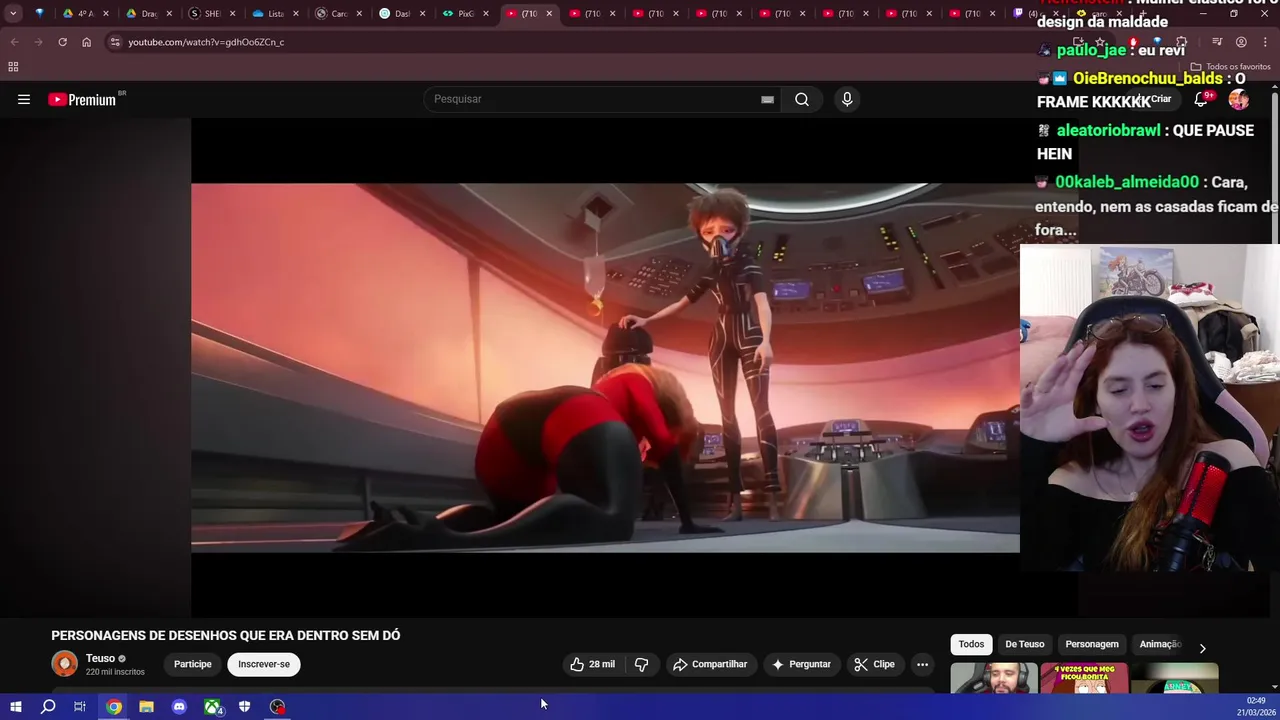Click the Perguntar ask button
The image size is (1280, 720).
(801, 664)
